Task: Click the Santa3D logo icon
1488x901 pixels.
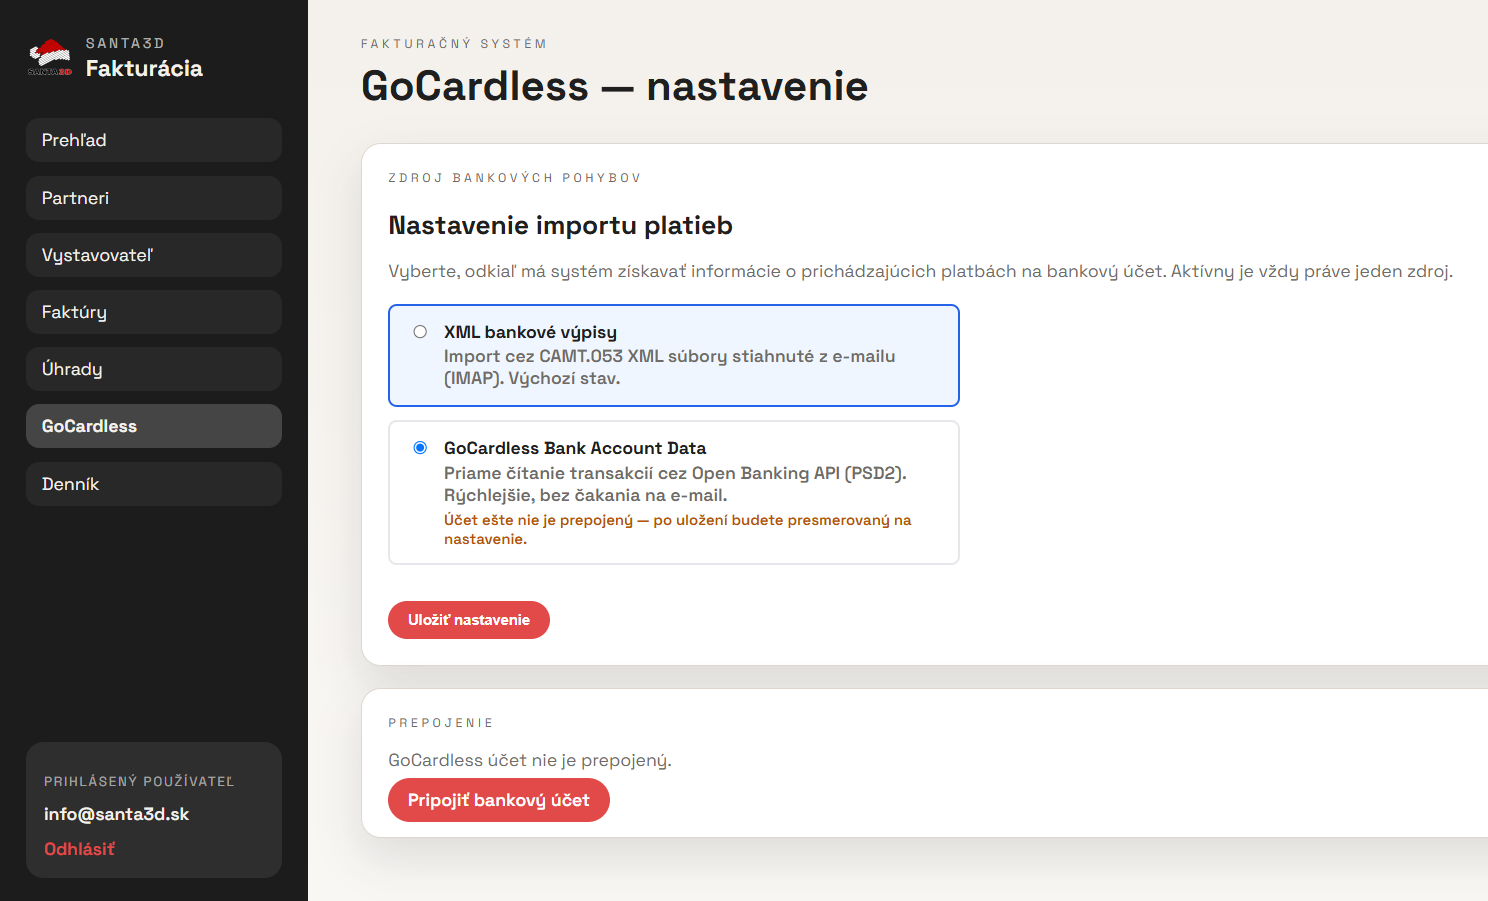Action: pyautogui.click(x=49, y=58)
